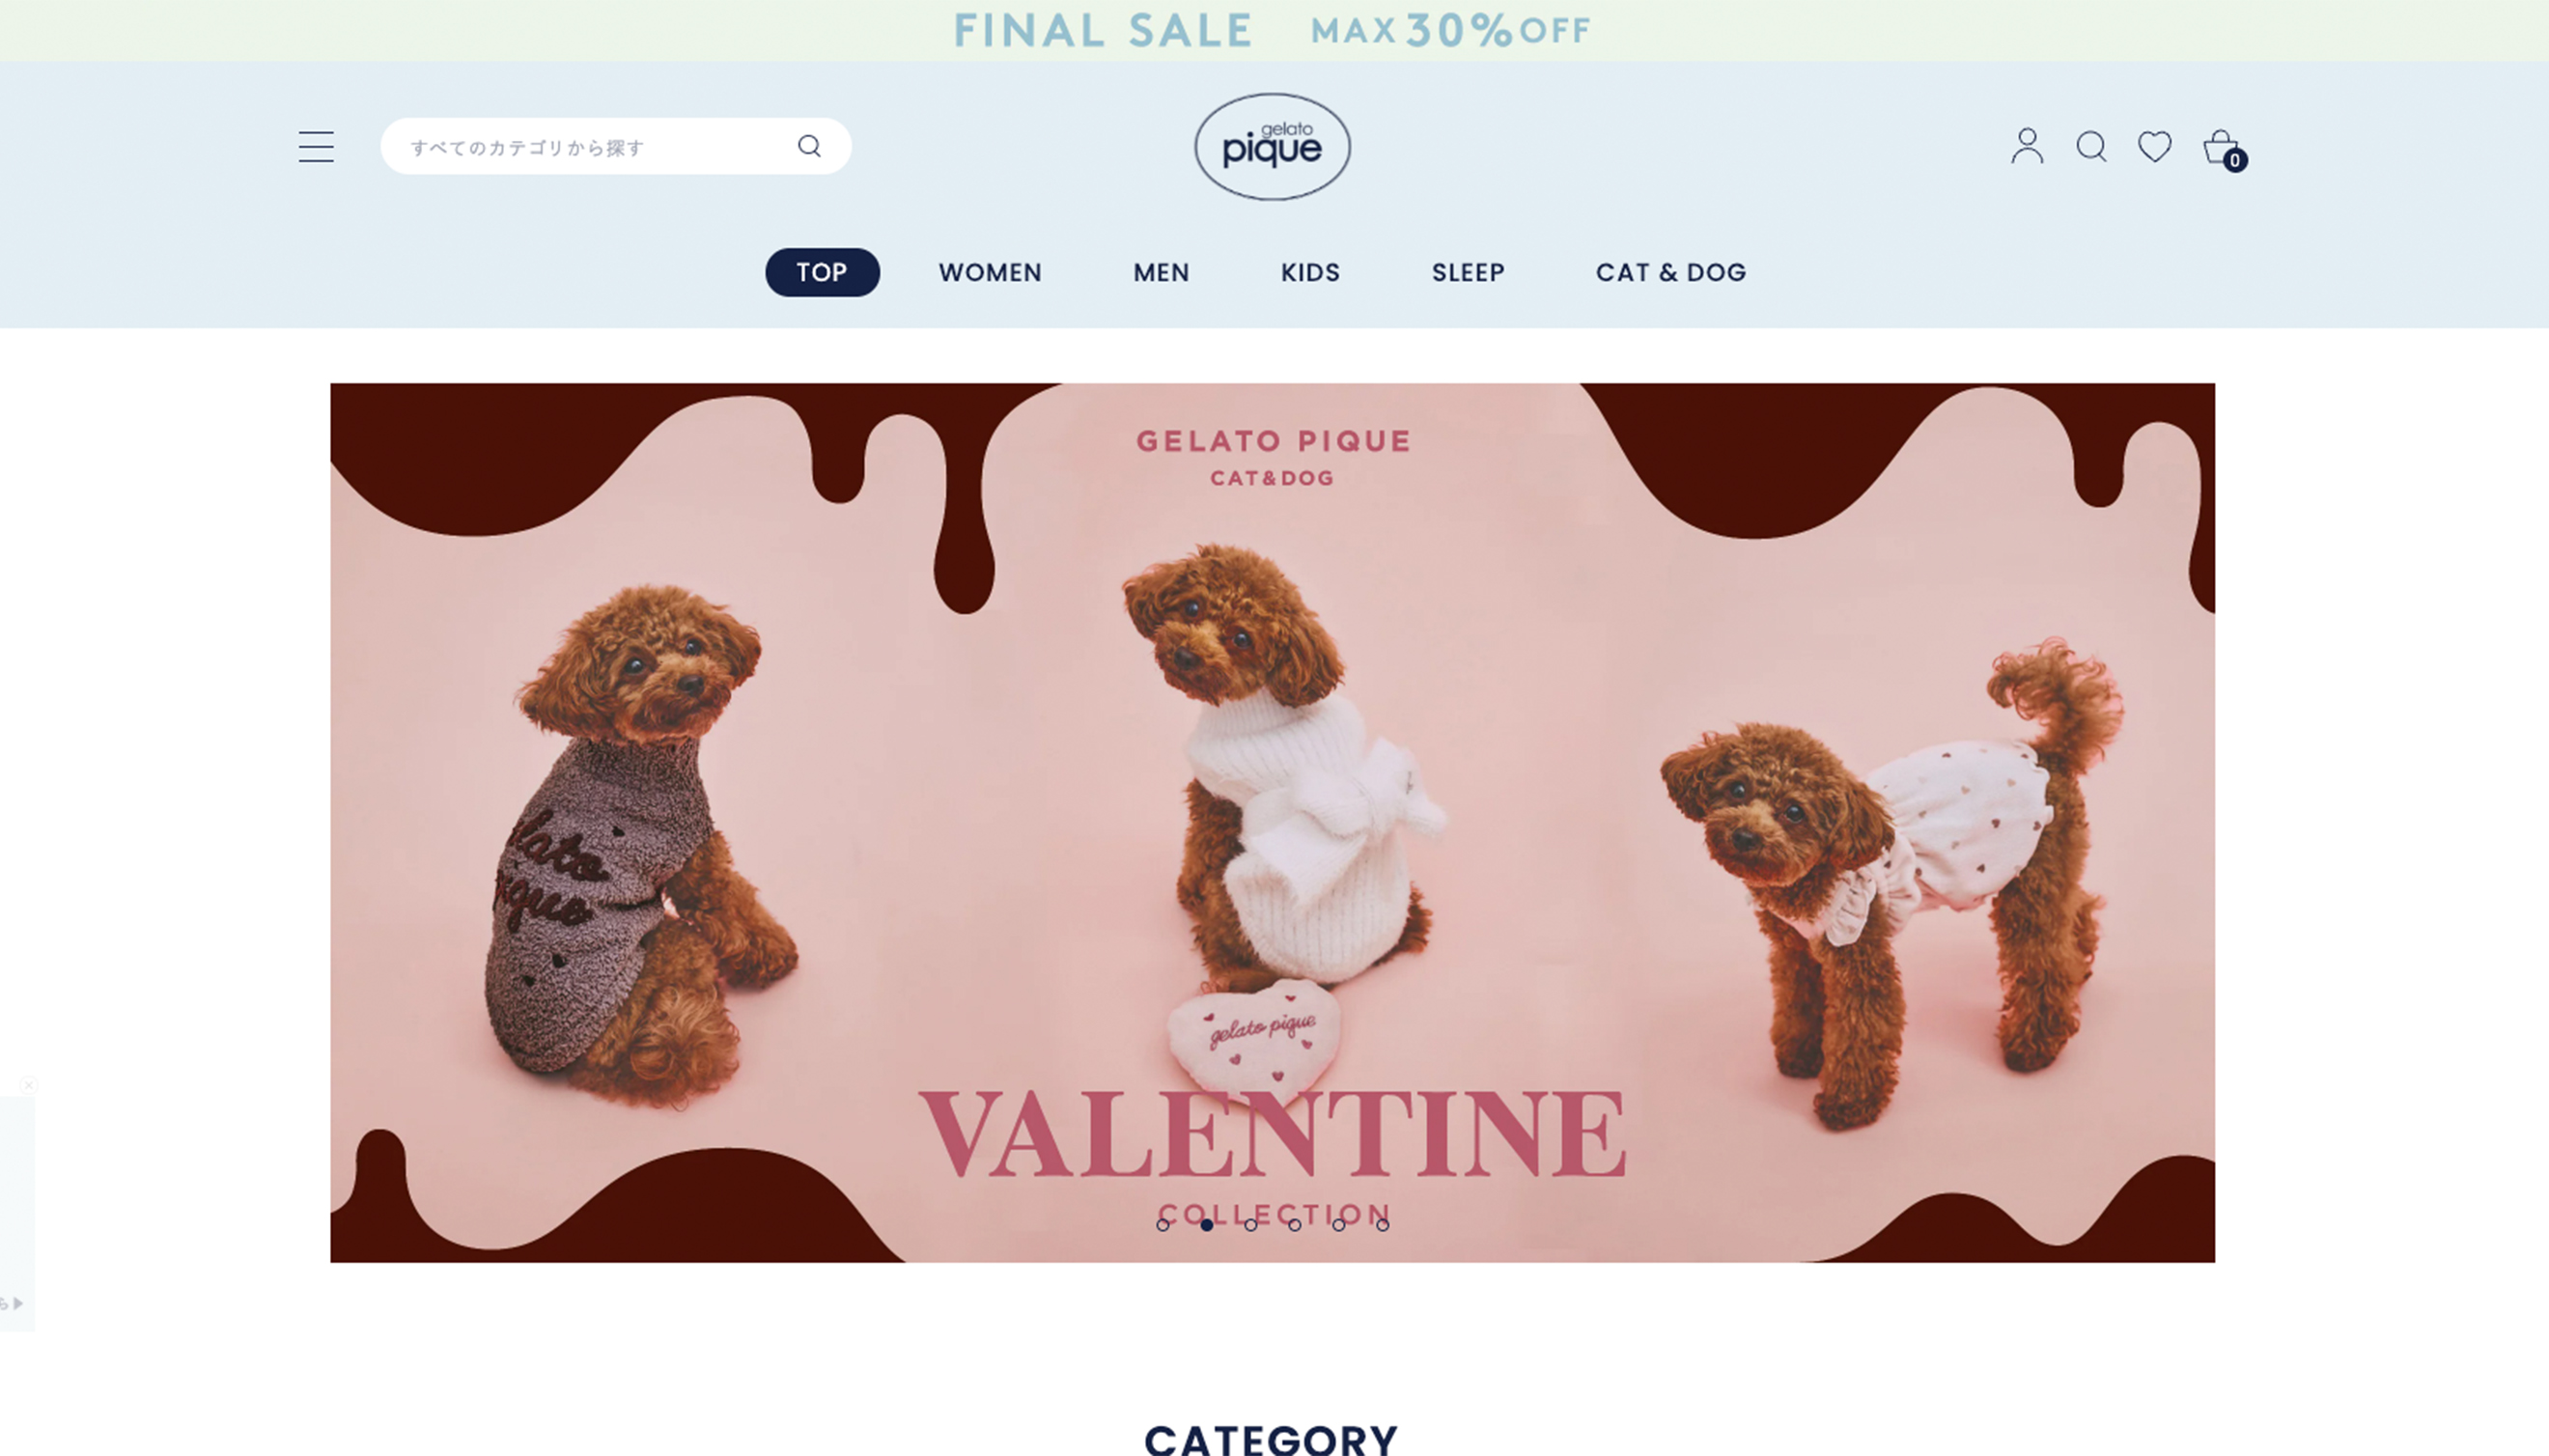Select the third carousel dot

tap(1250, 1225)
